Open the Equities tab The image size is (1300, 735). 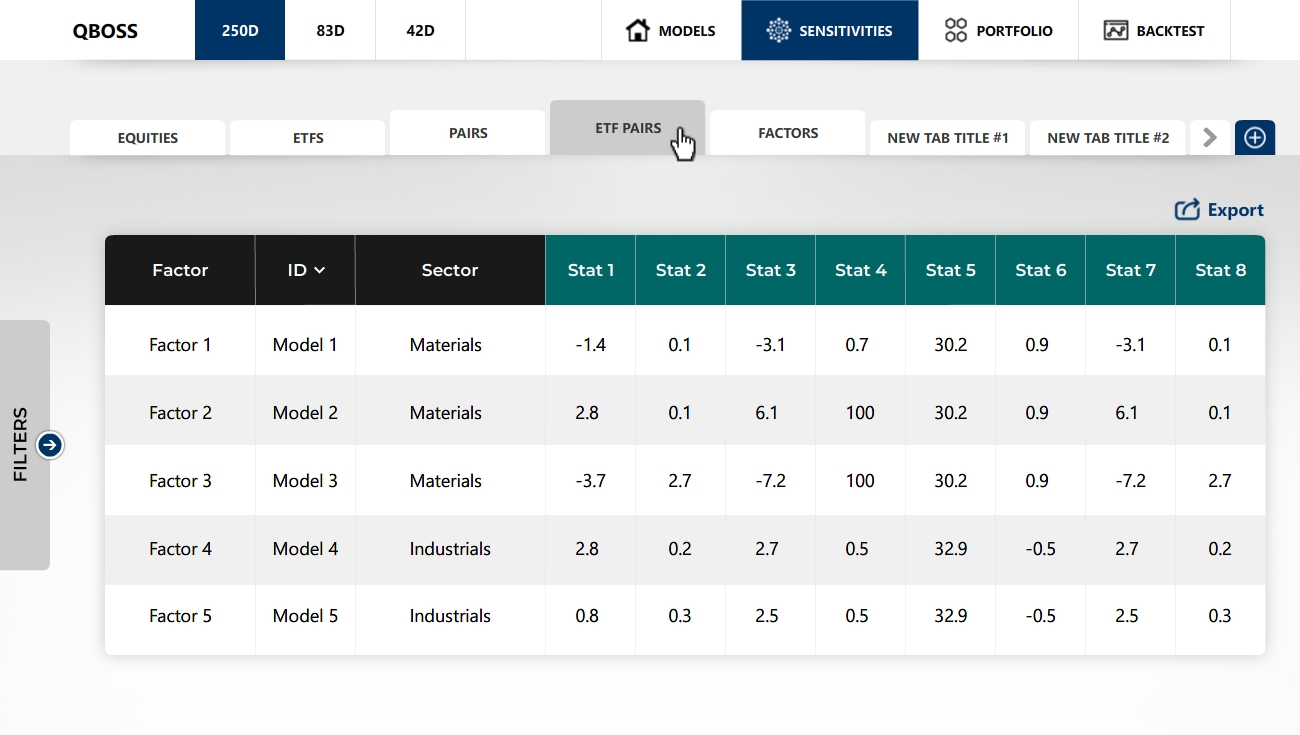tap(148, 138)
